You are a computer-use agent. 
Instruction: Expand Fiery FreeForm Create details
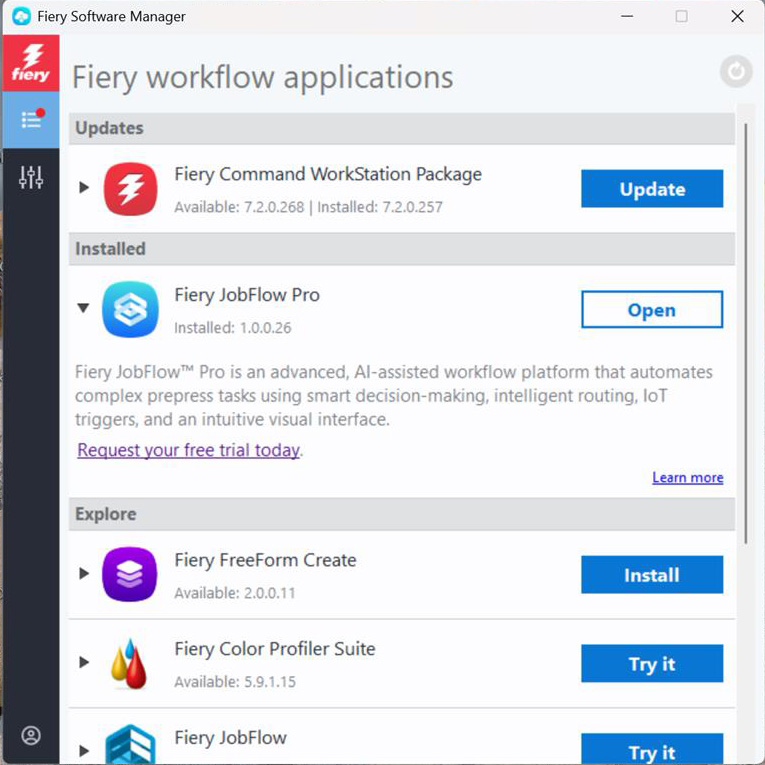pyautogui.click(x=84, y=573)
